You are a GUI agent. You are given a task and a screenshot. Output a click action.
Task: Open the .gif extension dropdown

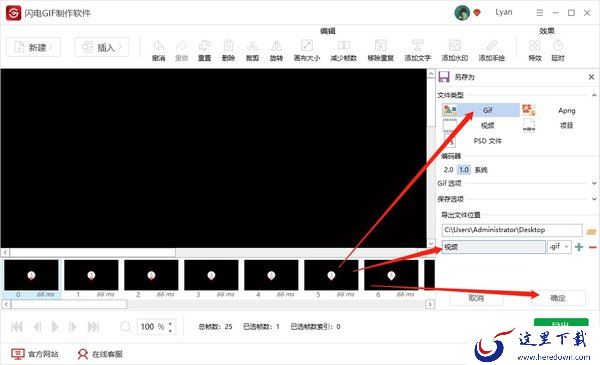click(559, 247)
